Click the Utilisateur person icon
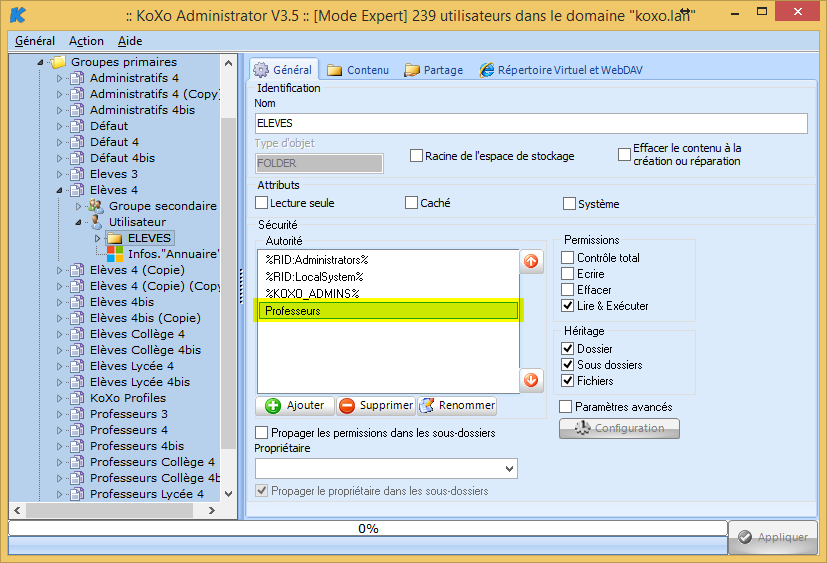This screenshot has width=827, height=563. coord(96,222)
